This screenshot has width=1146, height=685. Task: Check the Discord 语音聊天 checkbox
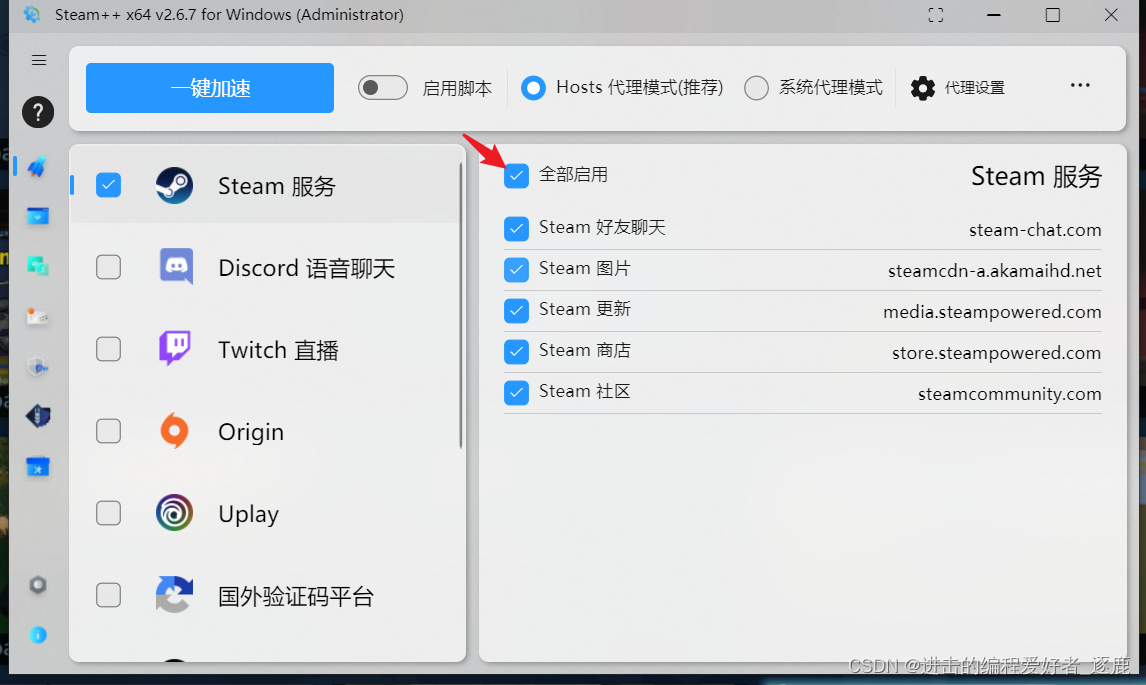click(108, 268)
